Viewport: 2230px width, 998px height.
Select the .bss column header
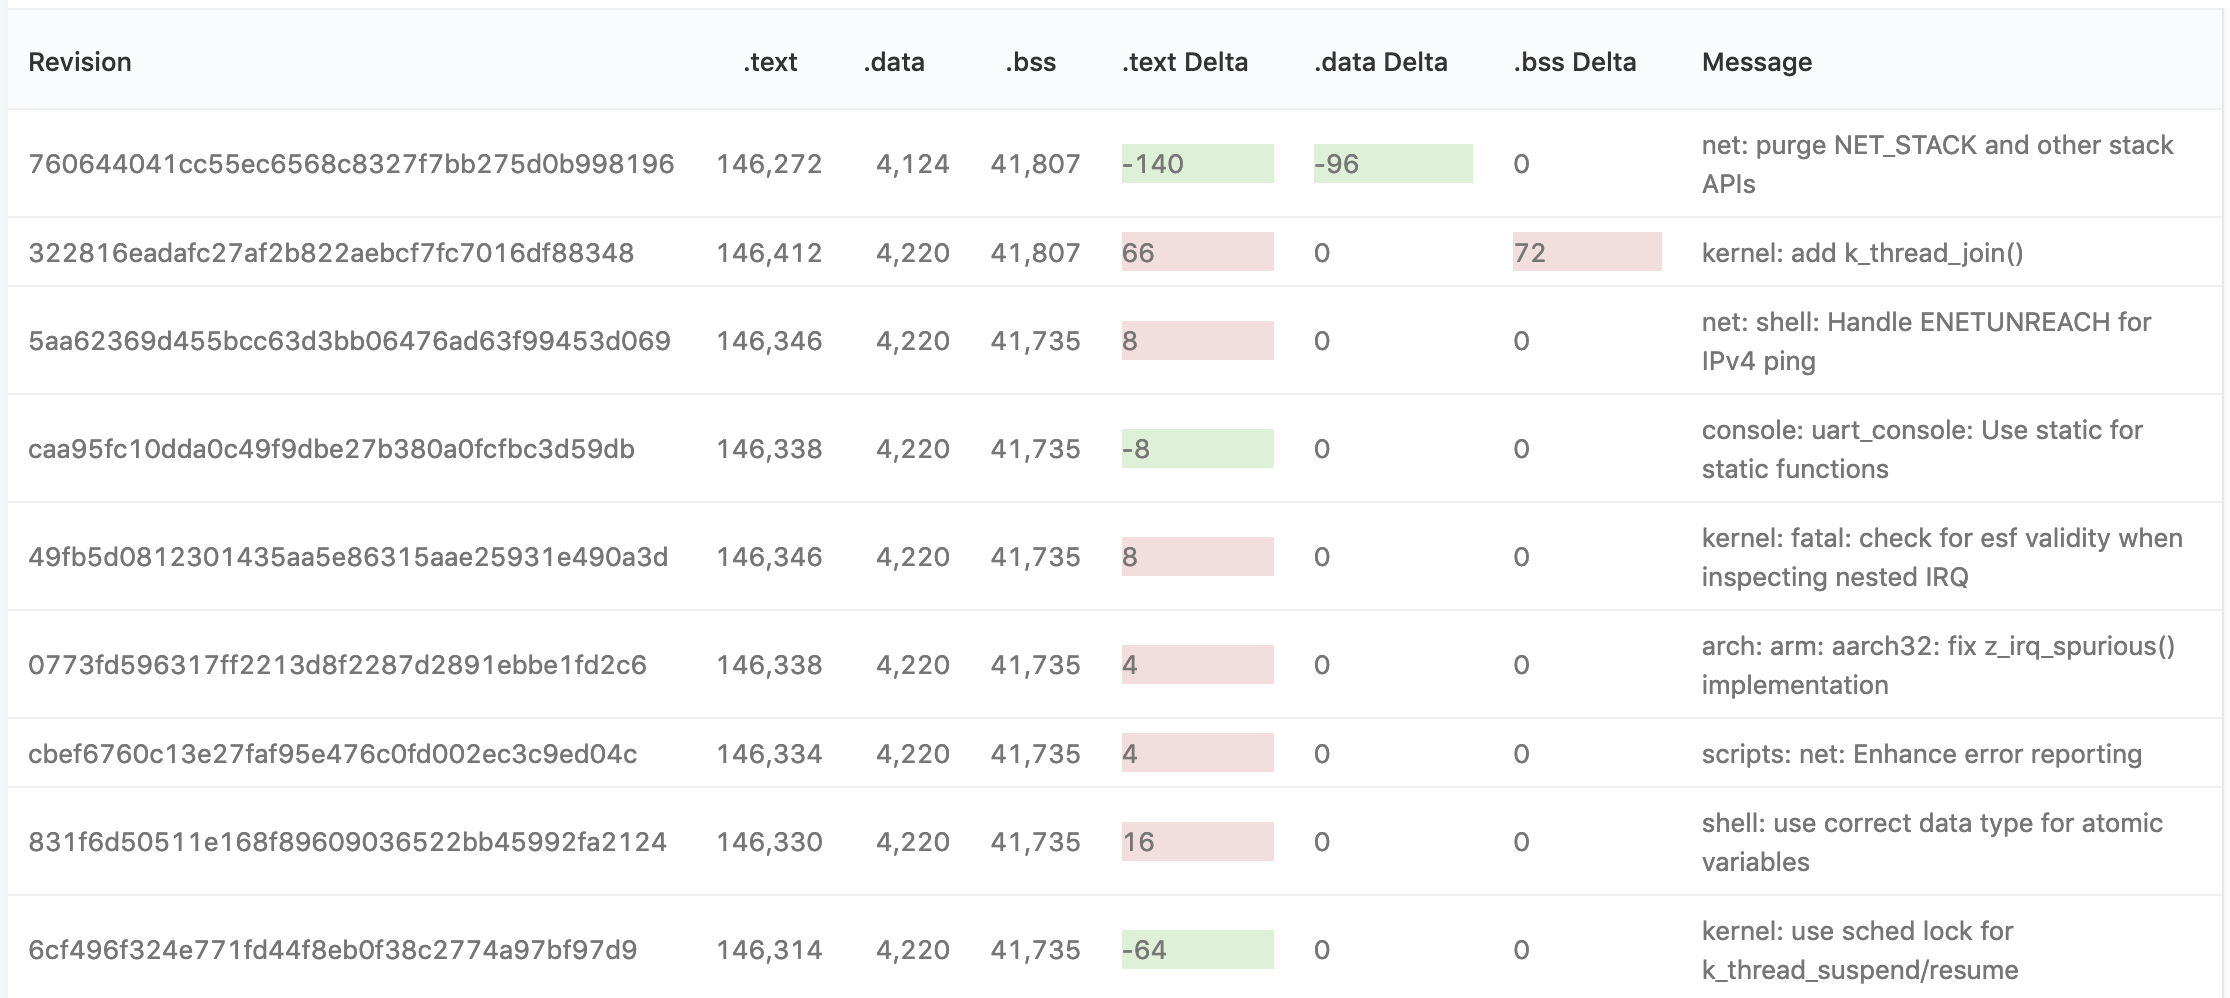1030,62
